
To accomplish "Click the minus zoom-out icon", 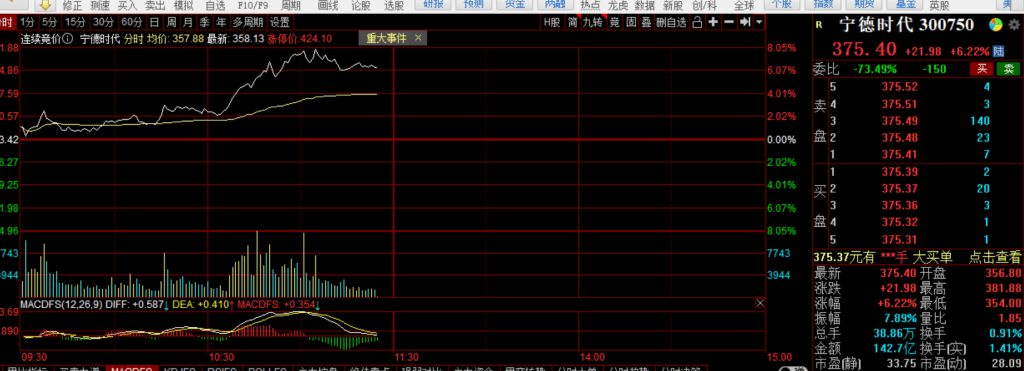I will tap(729, 22).
